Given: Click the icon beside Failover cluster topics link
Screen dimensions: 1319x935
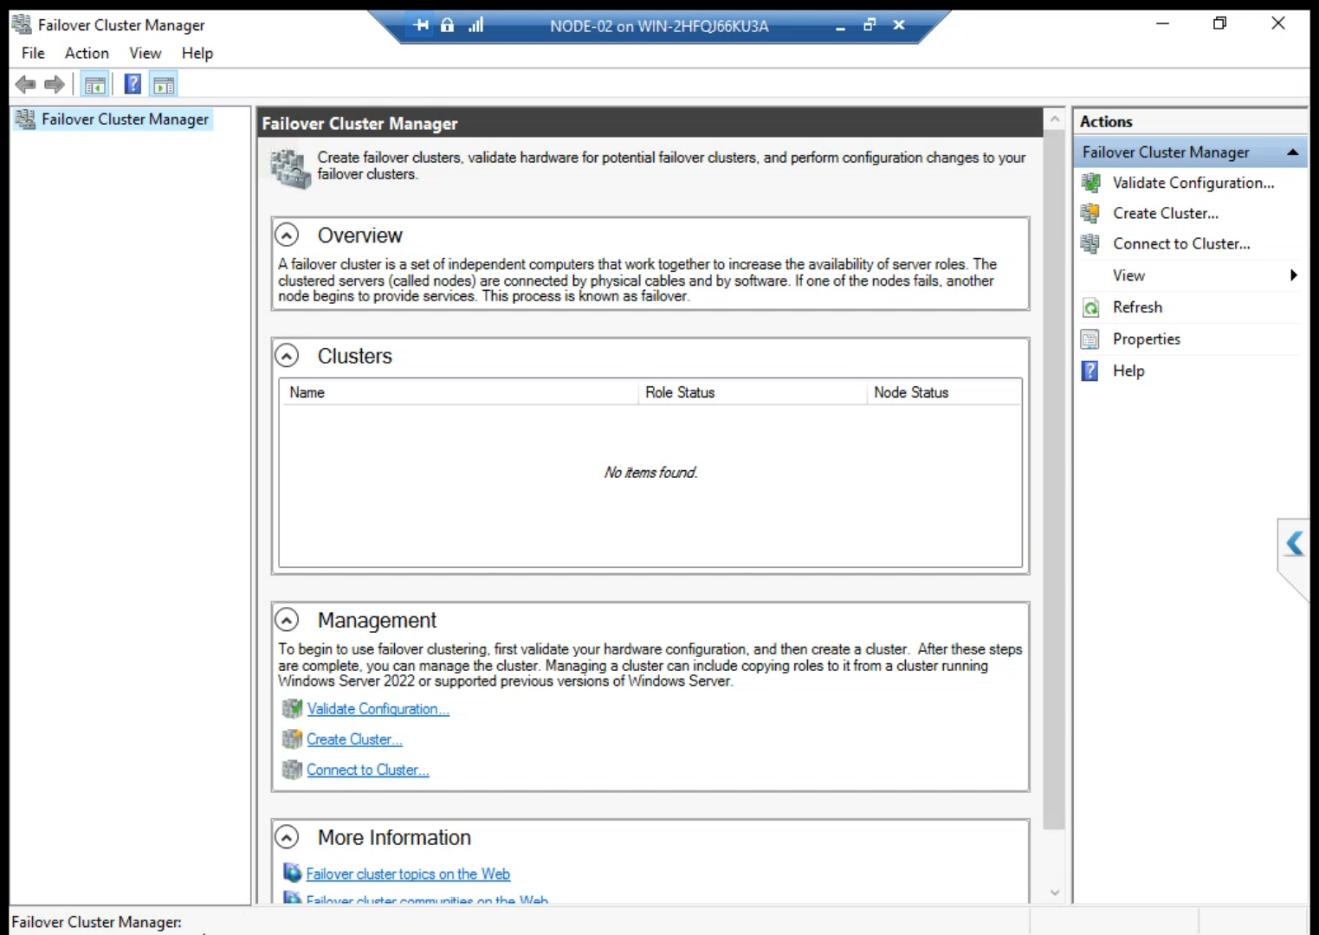Looking at the screenshot, I should tap(292, 873).
